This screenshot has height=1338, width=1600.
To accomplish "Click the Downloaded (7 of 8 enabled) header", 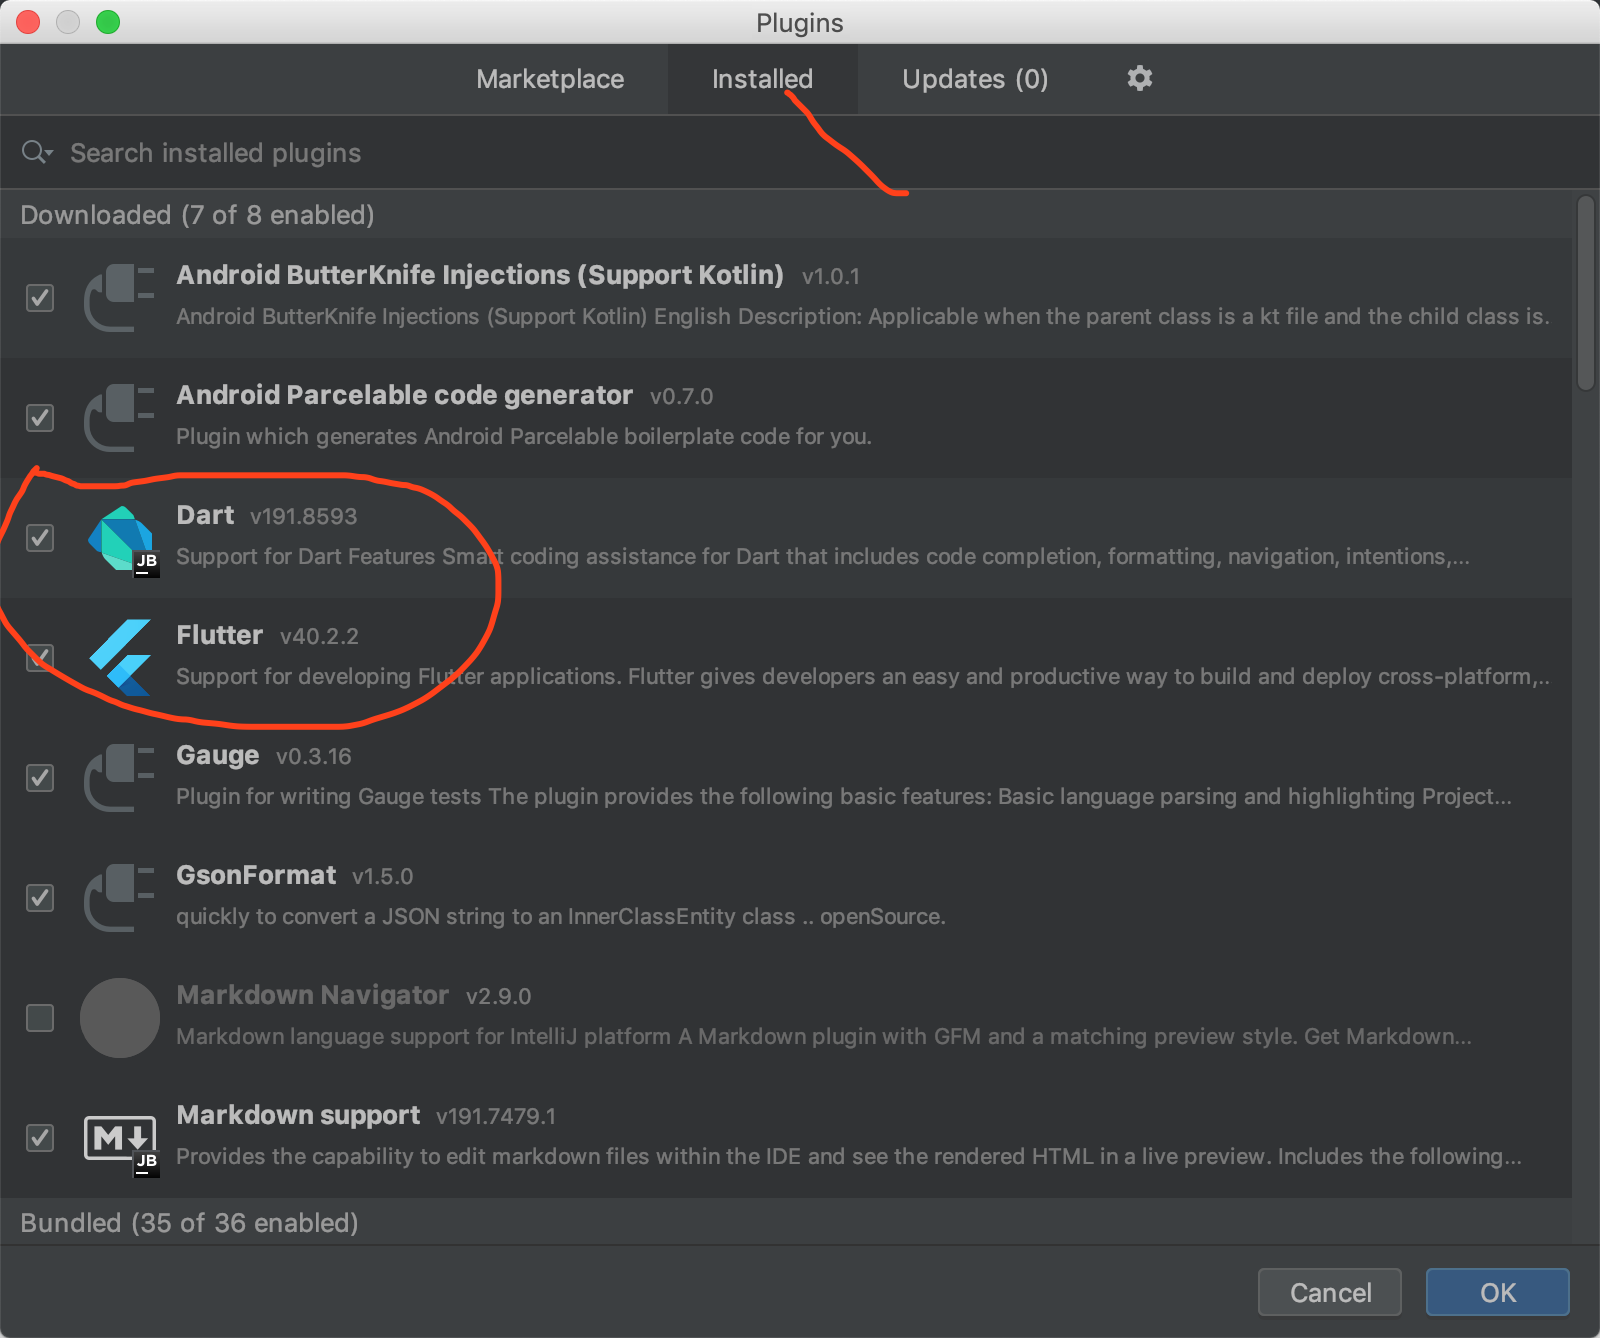I will point(197,215).
